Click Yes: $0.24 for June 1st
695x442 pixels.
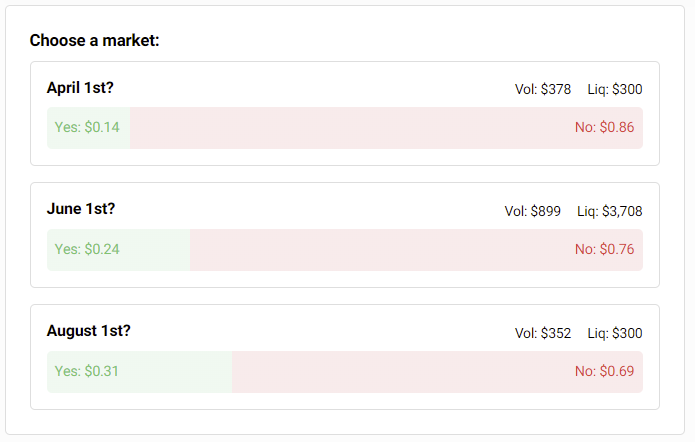[x=87, y=250]
